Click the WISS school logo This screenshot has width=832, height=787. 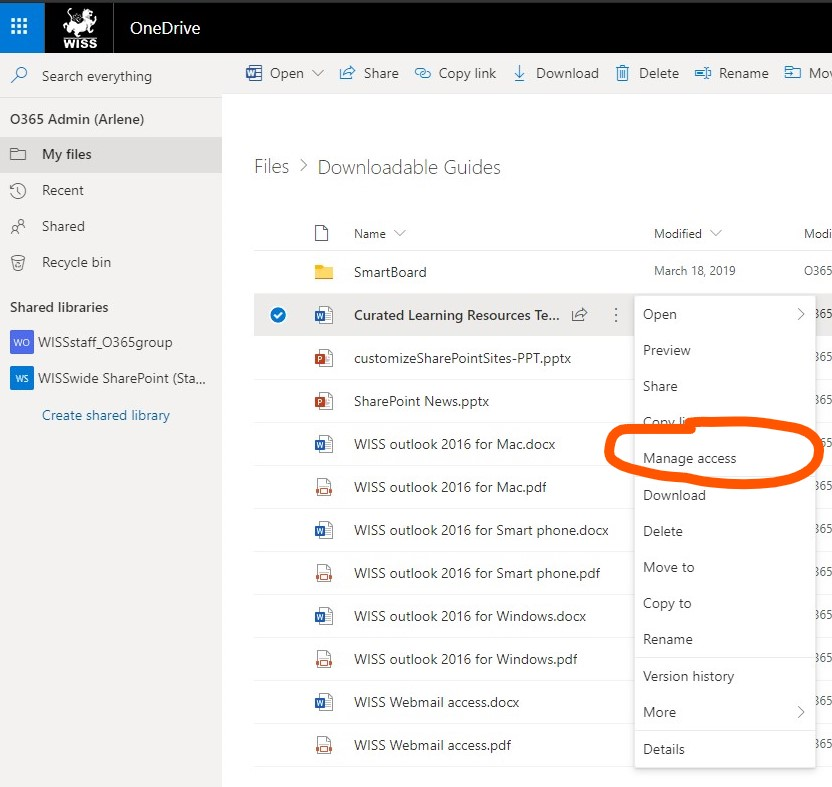(80, 28)
